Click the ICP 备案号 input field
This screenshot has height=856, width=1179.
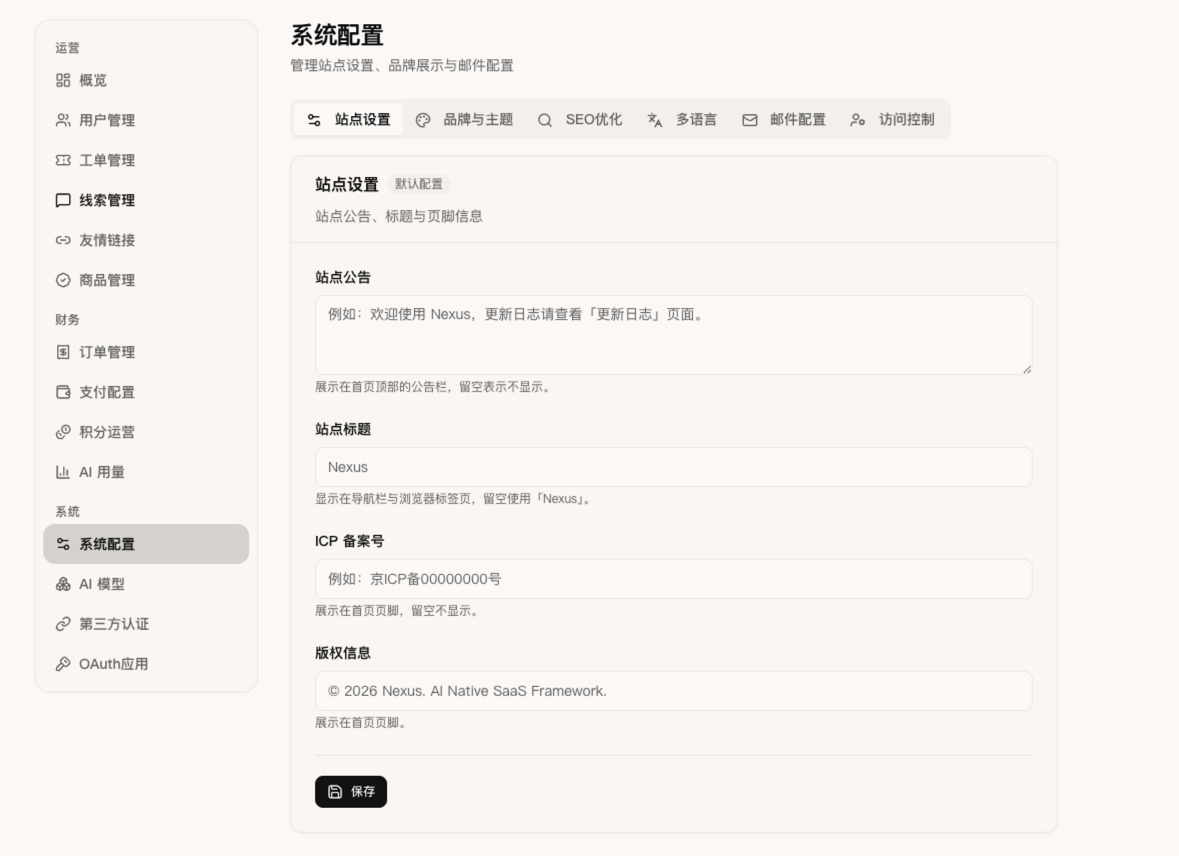pos(674,579)
